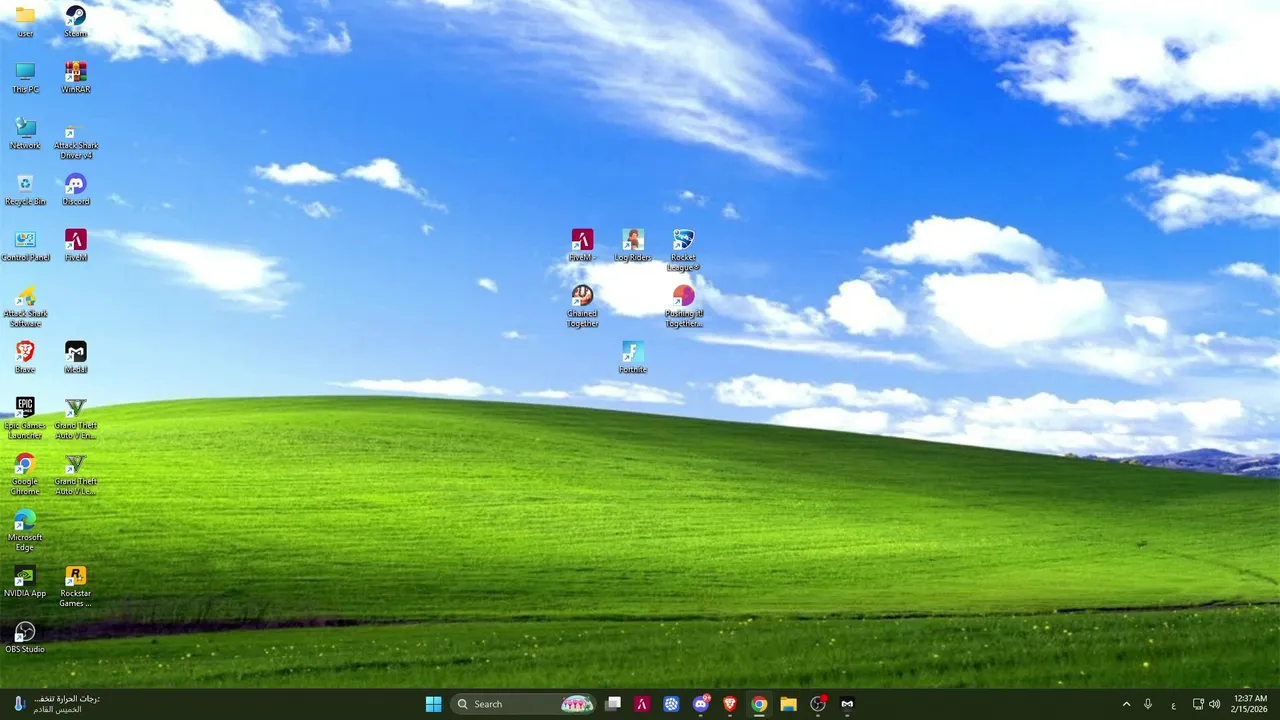Click the microphone icon in the system tray
The height and width of the screenshot is (720, 1280).
(1148, 704)
